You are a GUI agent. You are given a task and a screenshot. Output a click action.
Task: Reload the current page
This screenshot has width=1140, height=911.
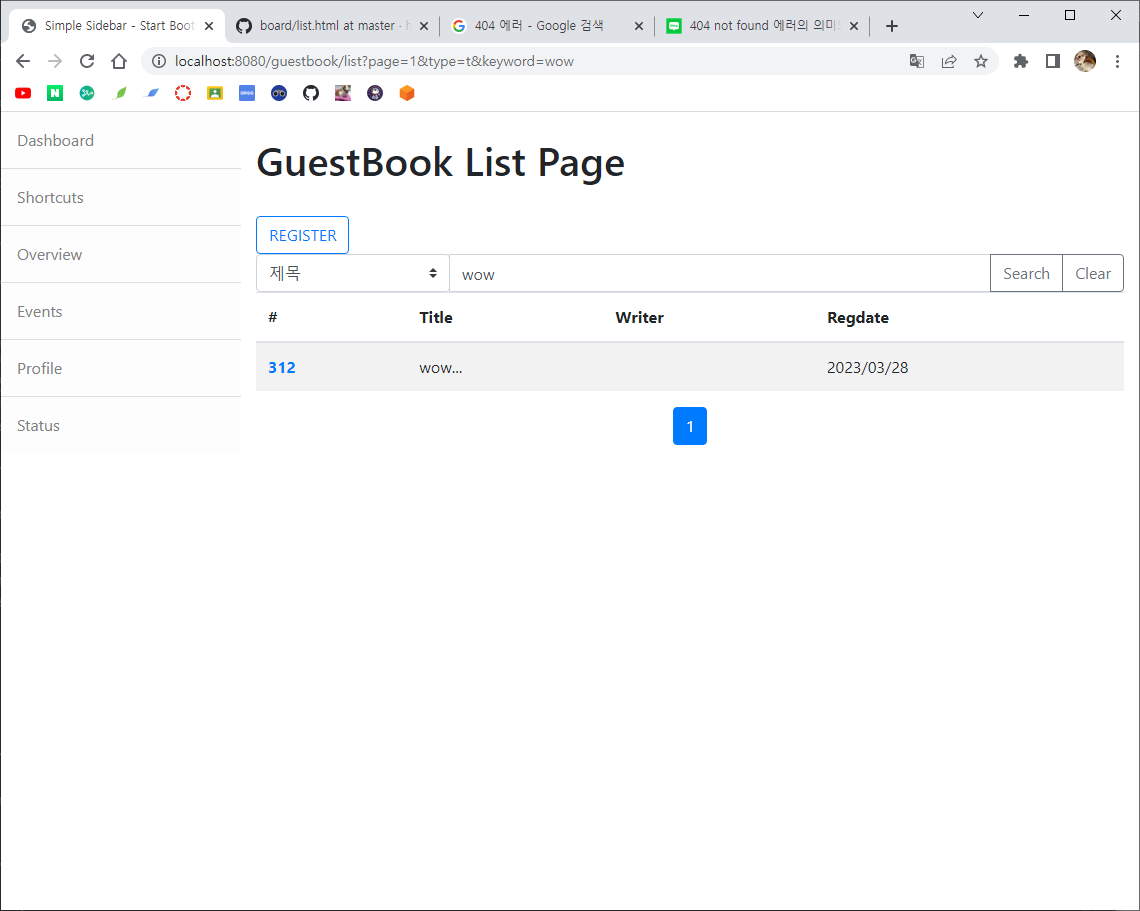pyautogui.click(x=87, y=61)
